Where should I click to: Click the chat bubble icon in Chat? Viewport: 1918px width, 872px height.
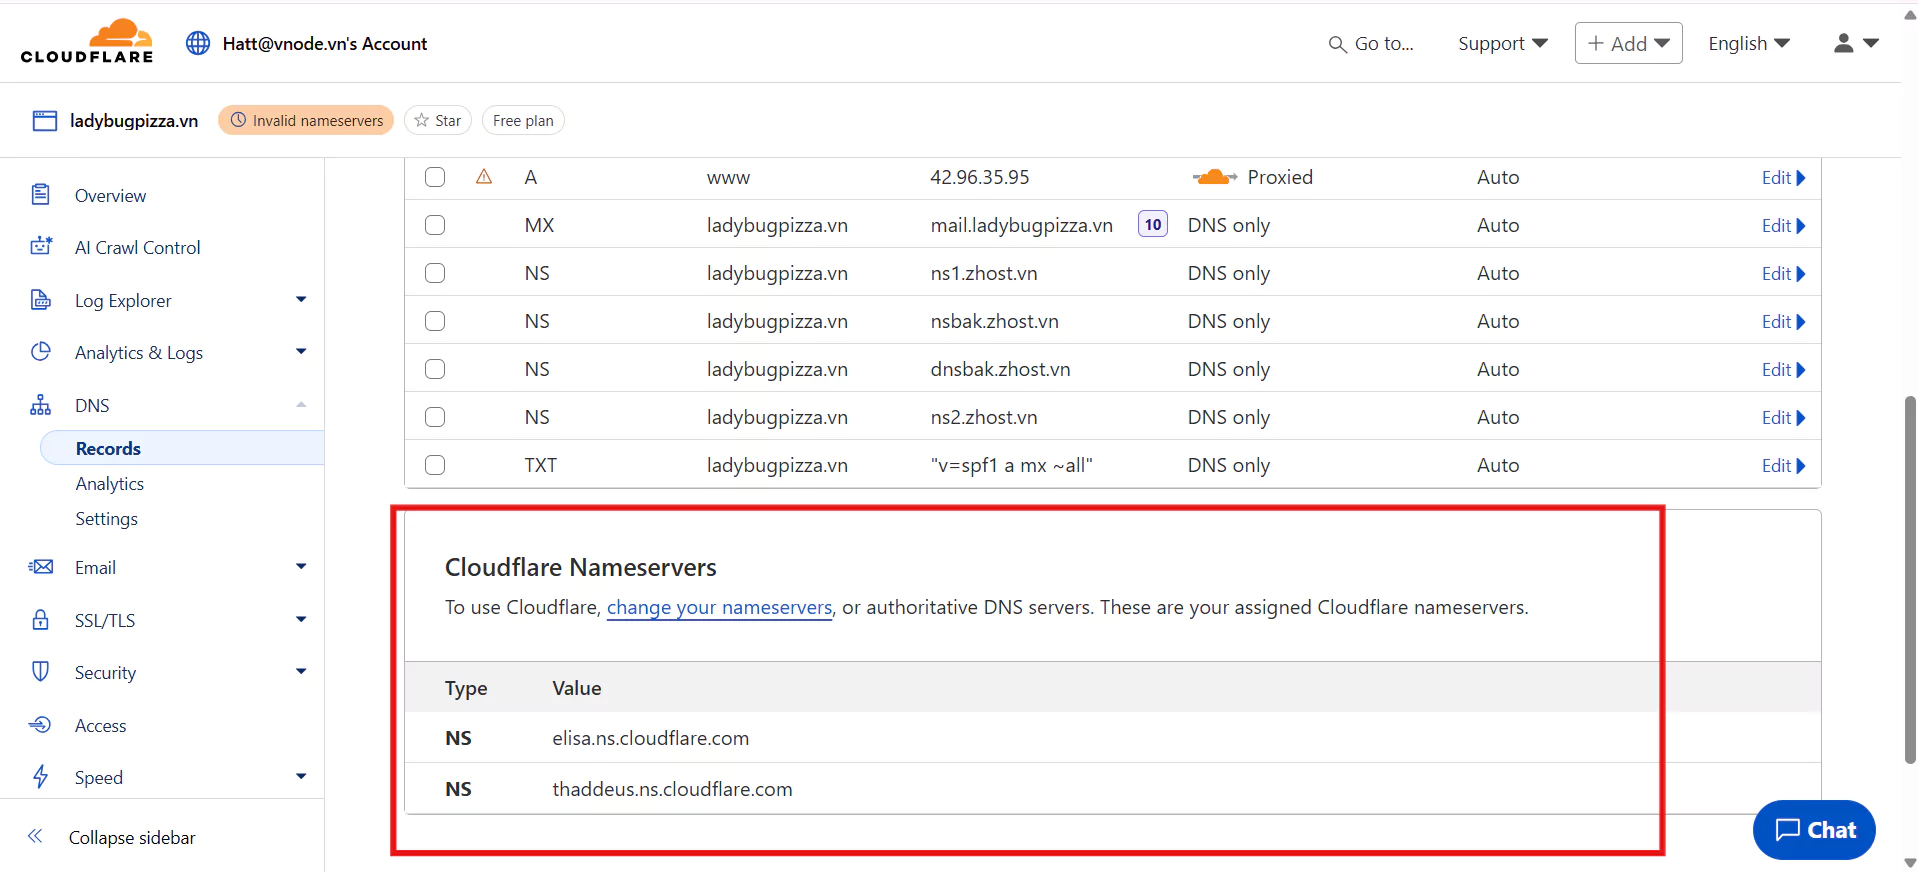coord(1788,830)
